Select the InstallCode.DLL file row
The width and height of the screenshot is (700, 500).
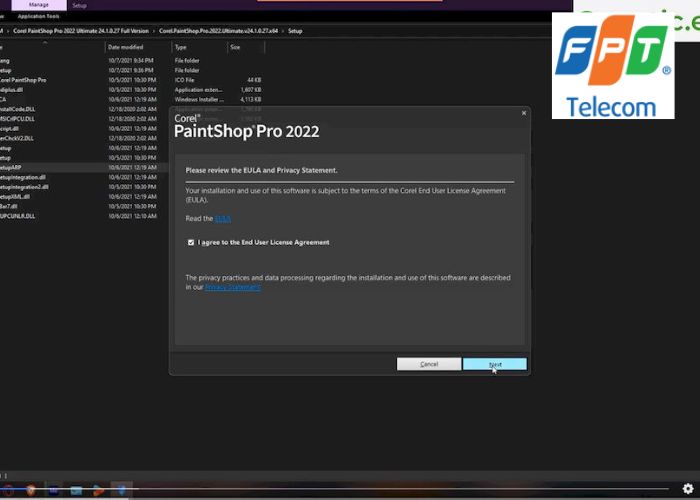point(17,109)
